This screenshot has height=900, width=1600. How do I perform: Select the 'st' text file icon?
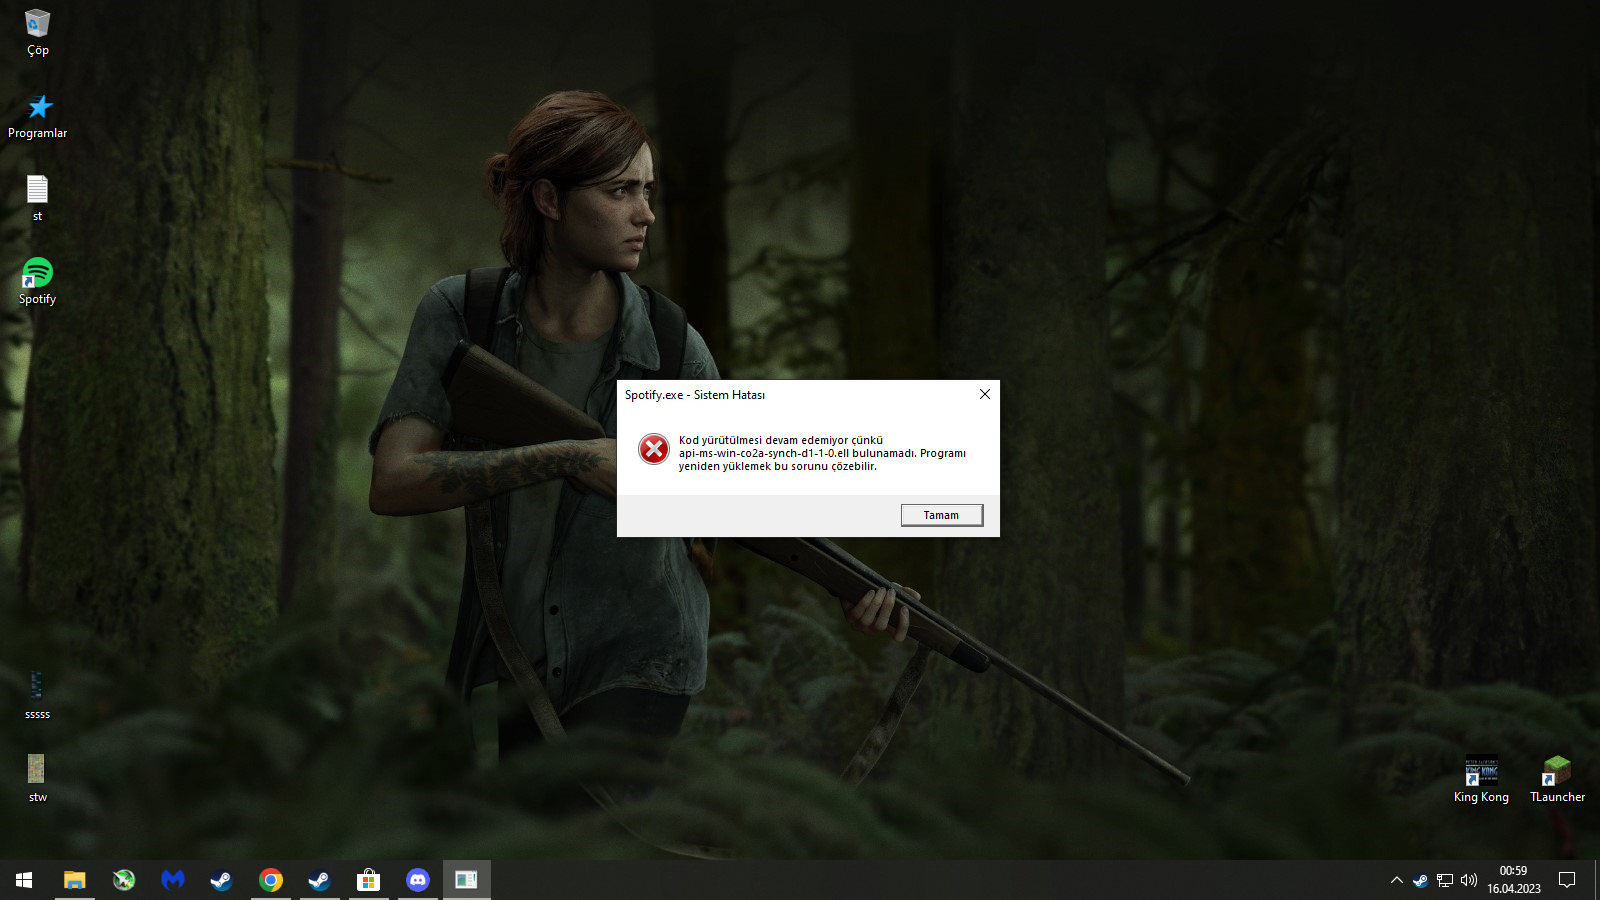point(38,198)
